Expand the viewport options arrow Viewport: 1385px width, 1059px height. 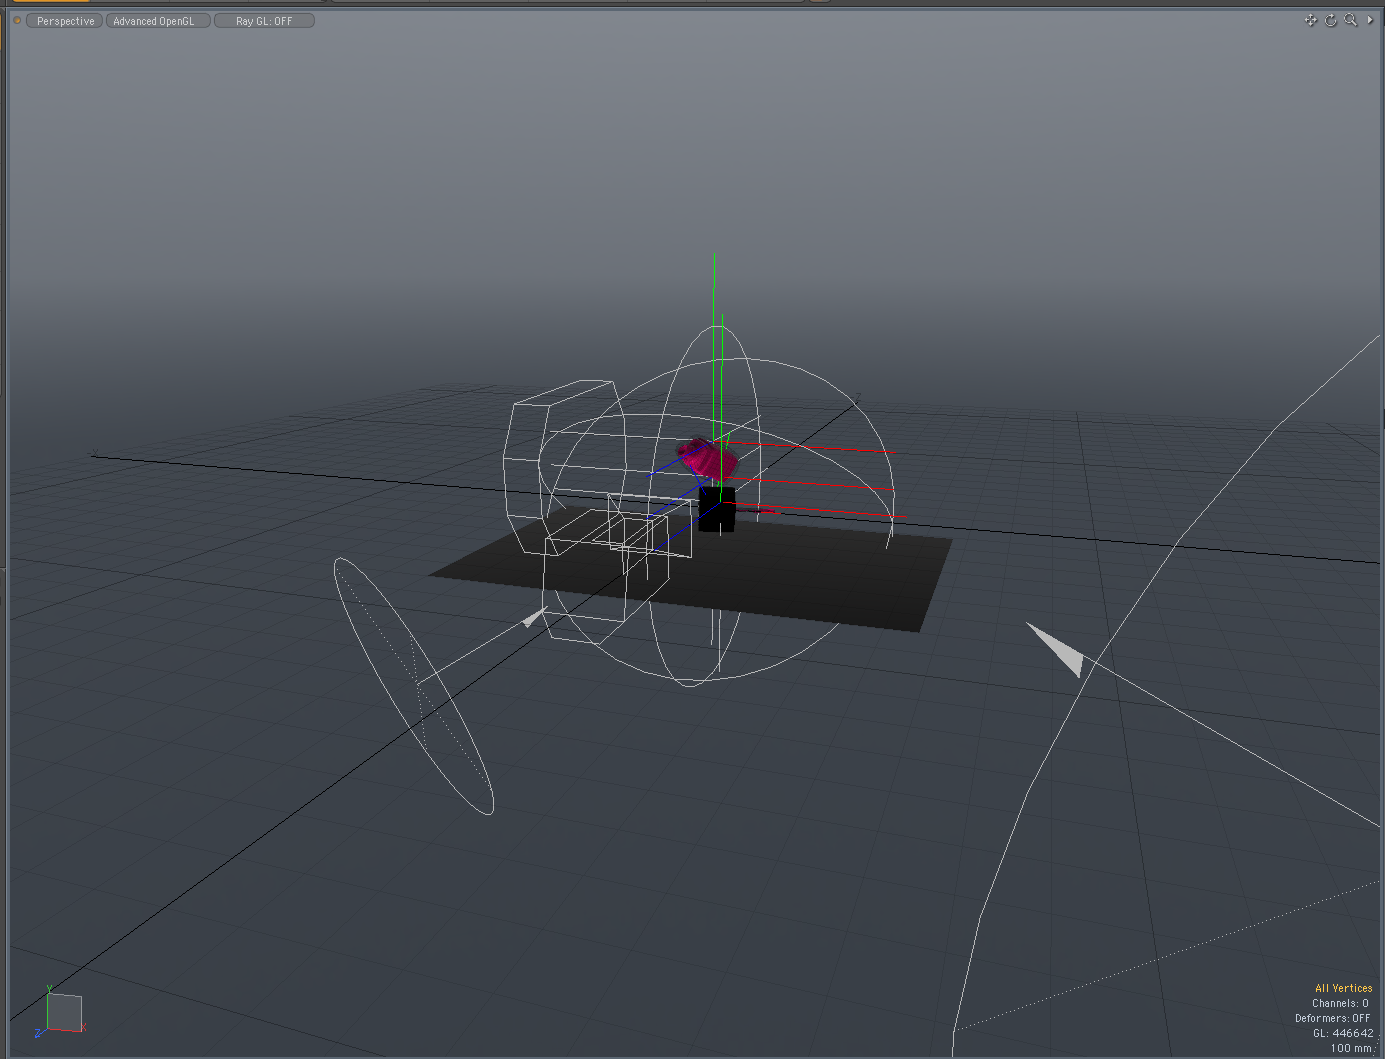point(1371,20)
